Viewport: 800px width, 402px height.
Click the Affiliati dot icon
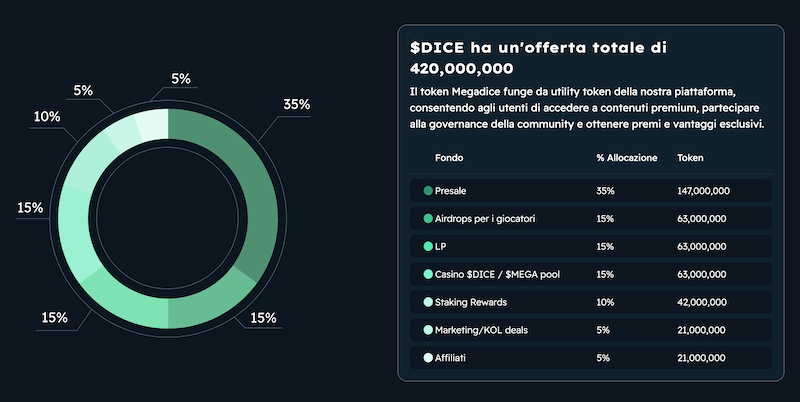pos(428,357)
